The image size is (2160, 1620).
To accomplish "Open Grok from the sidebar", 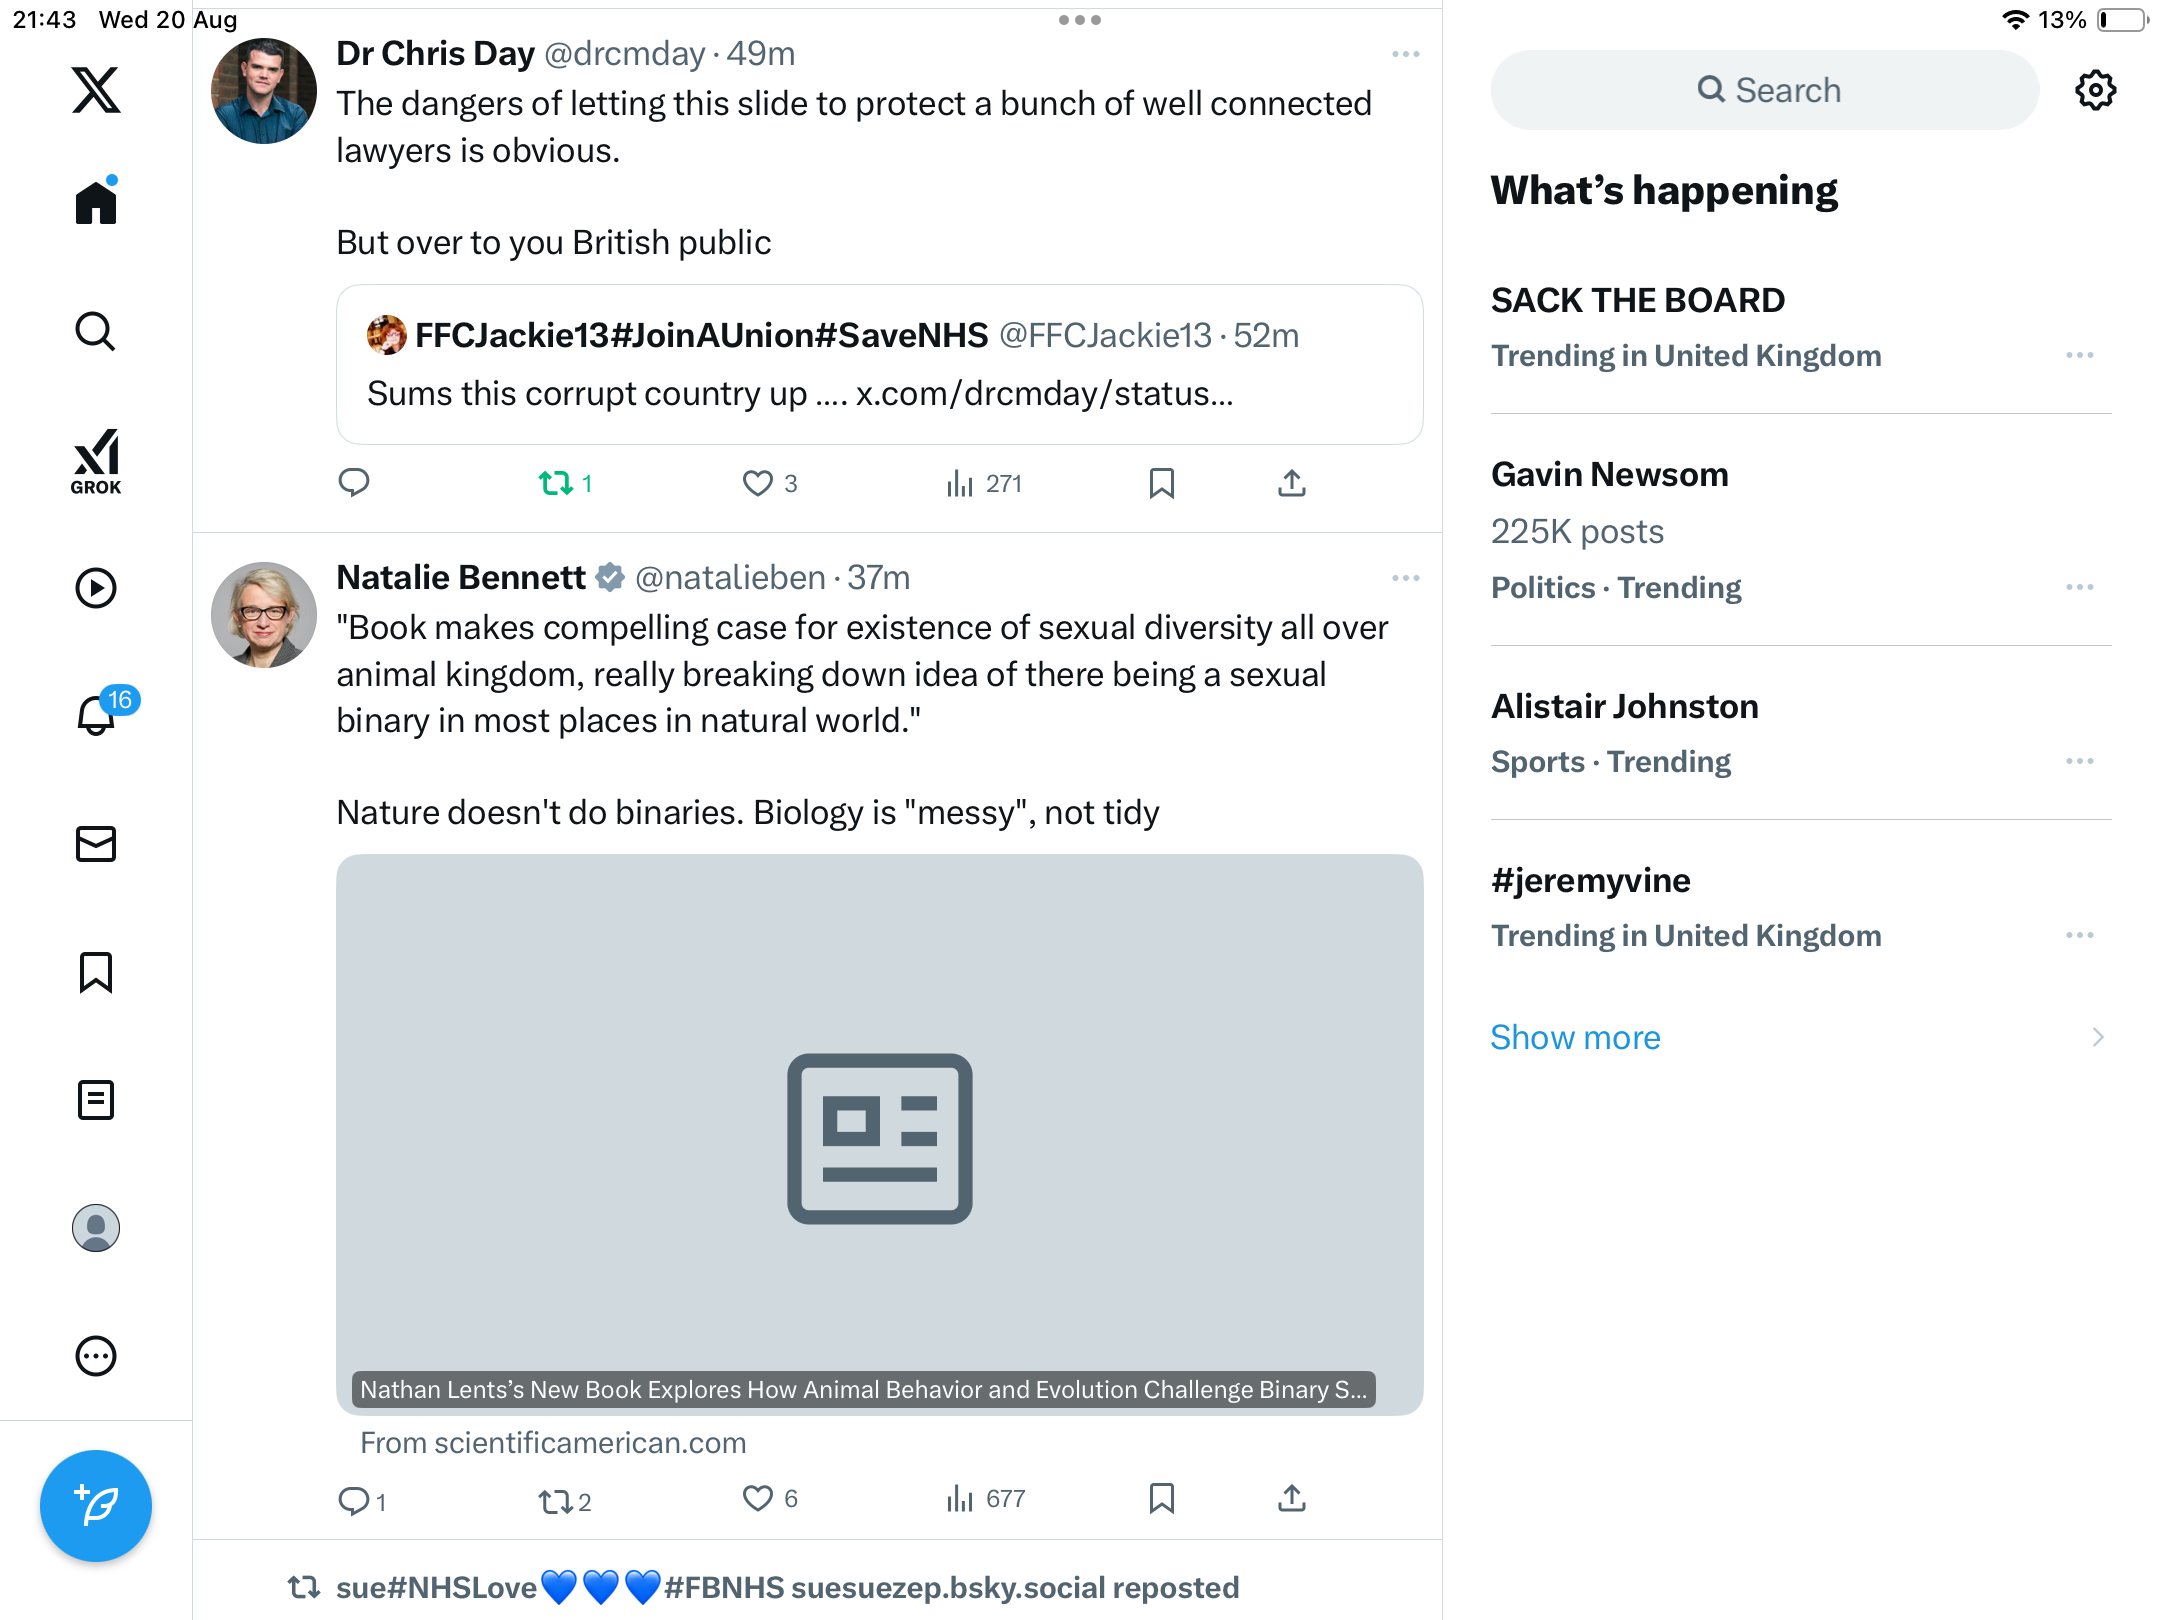I will click(x=96, y=461).
